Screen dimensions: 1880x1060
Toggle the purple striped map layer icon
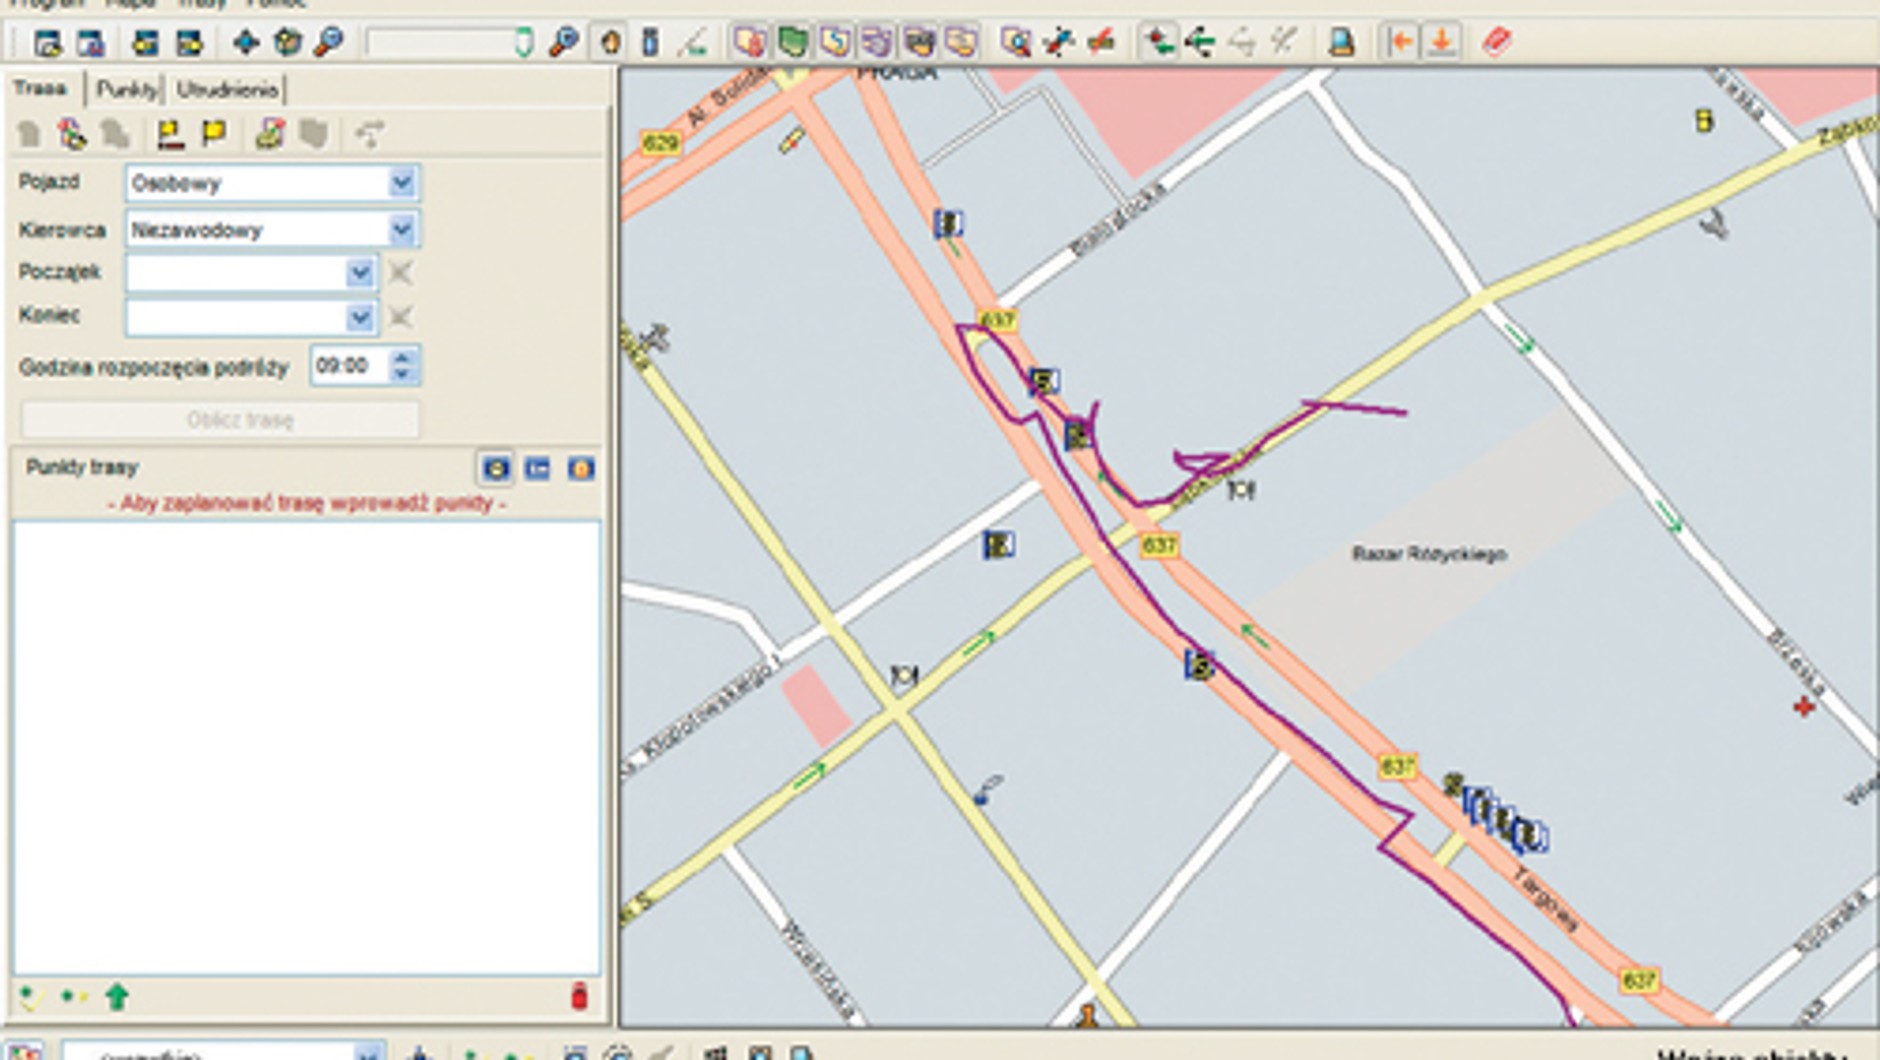click(x=876, y=42)
